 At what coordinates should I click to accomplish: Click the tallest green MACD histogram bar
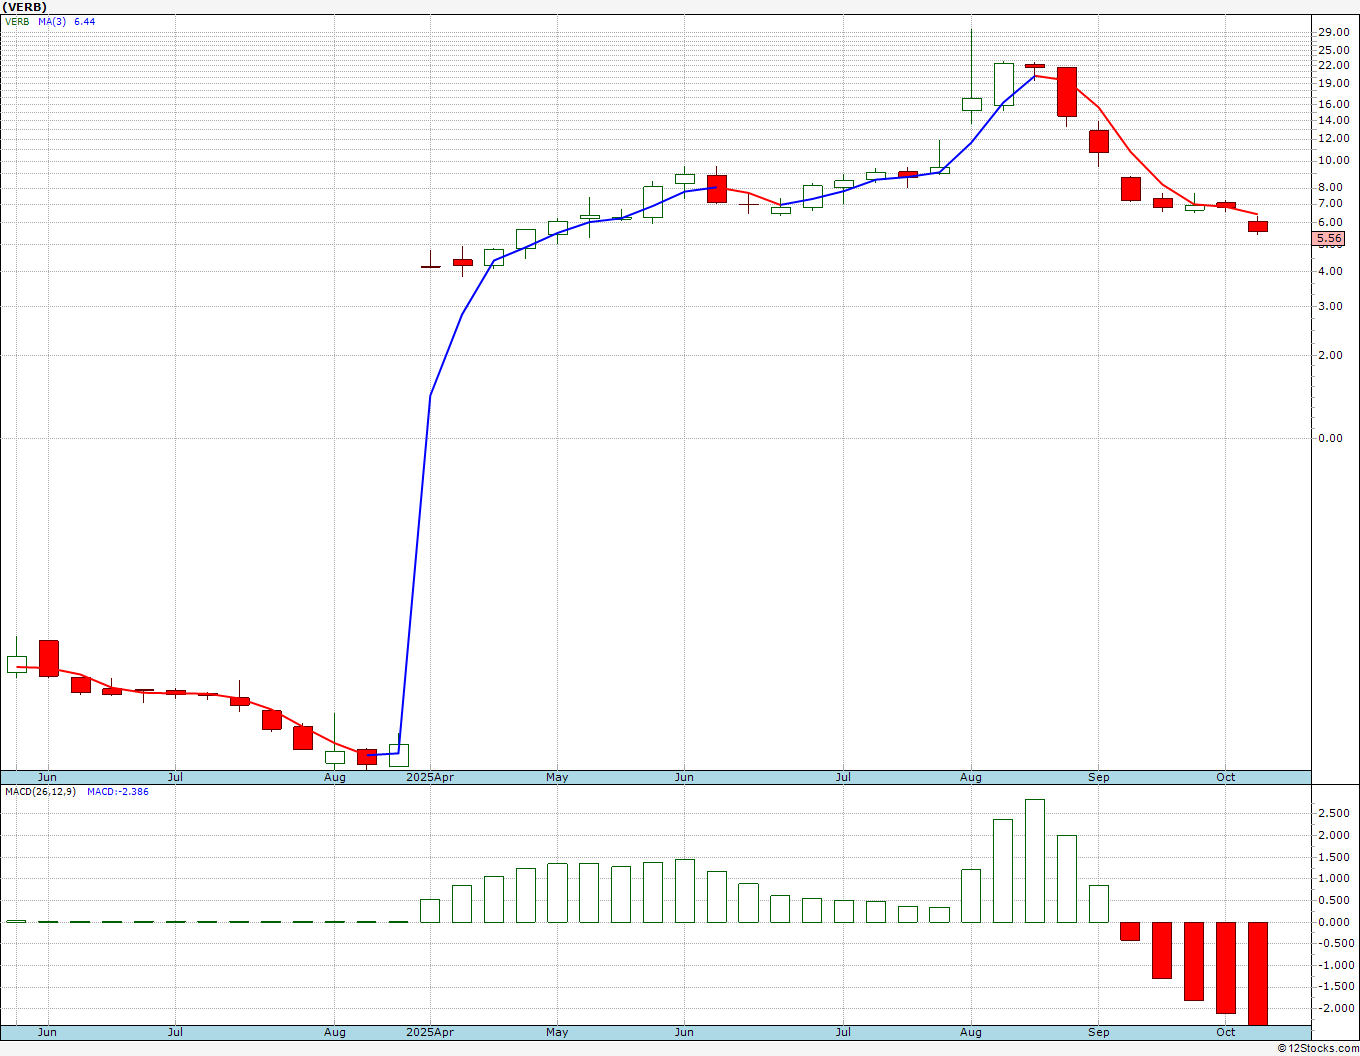[x=1035, y=861]
